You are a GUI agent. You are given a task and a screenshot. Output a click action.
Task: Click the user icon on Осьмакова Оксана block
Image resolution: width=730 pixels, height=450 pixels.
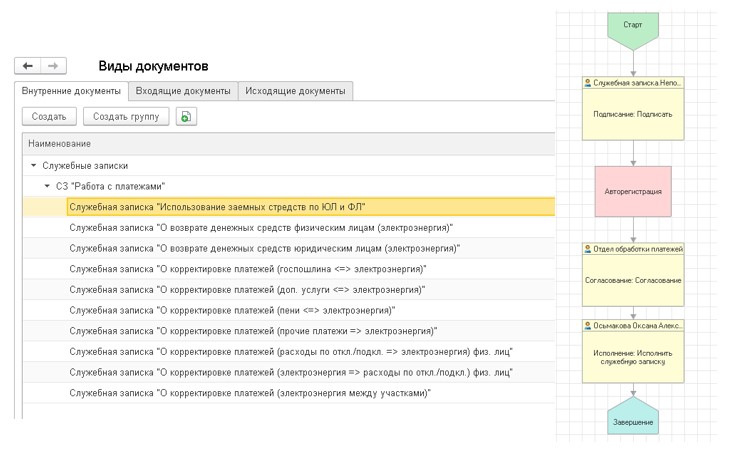(588, 326)
